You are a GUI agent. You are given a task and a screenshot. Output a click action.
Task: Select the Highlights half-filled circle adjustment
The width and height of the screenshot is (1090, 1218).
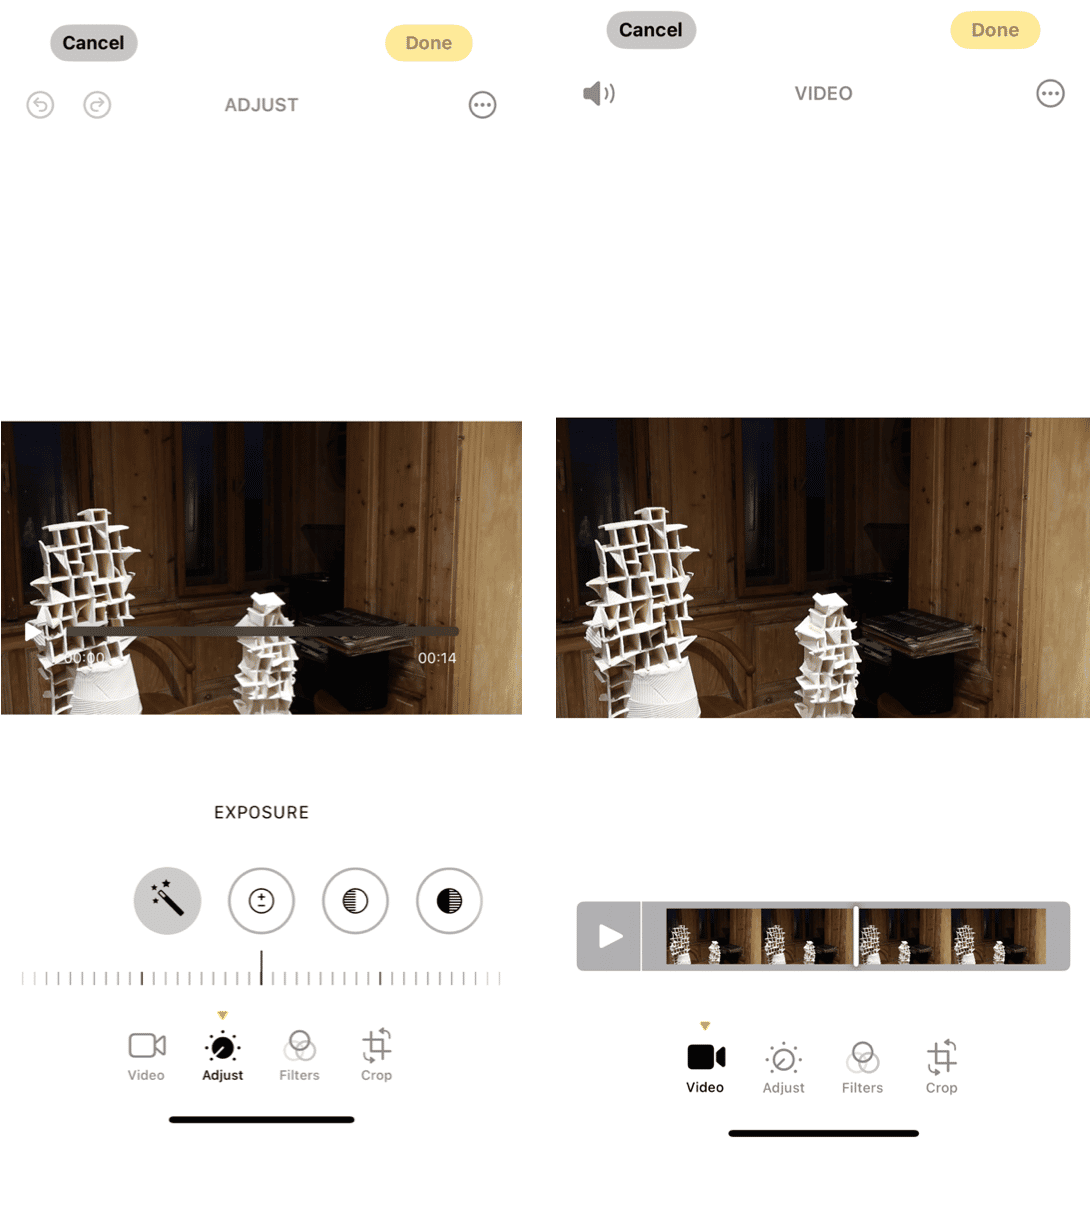[x=449, y=901]
